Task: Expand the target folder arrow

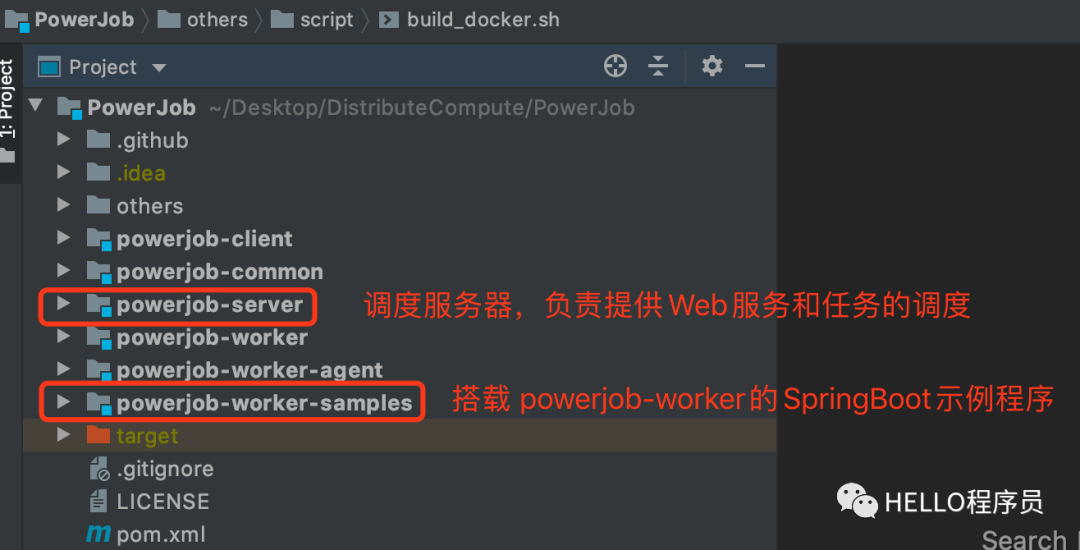Action: [63, 435]
